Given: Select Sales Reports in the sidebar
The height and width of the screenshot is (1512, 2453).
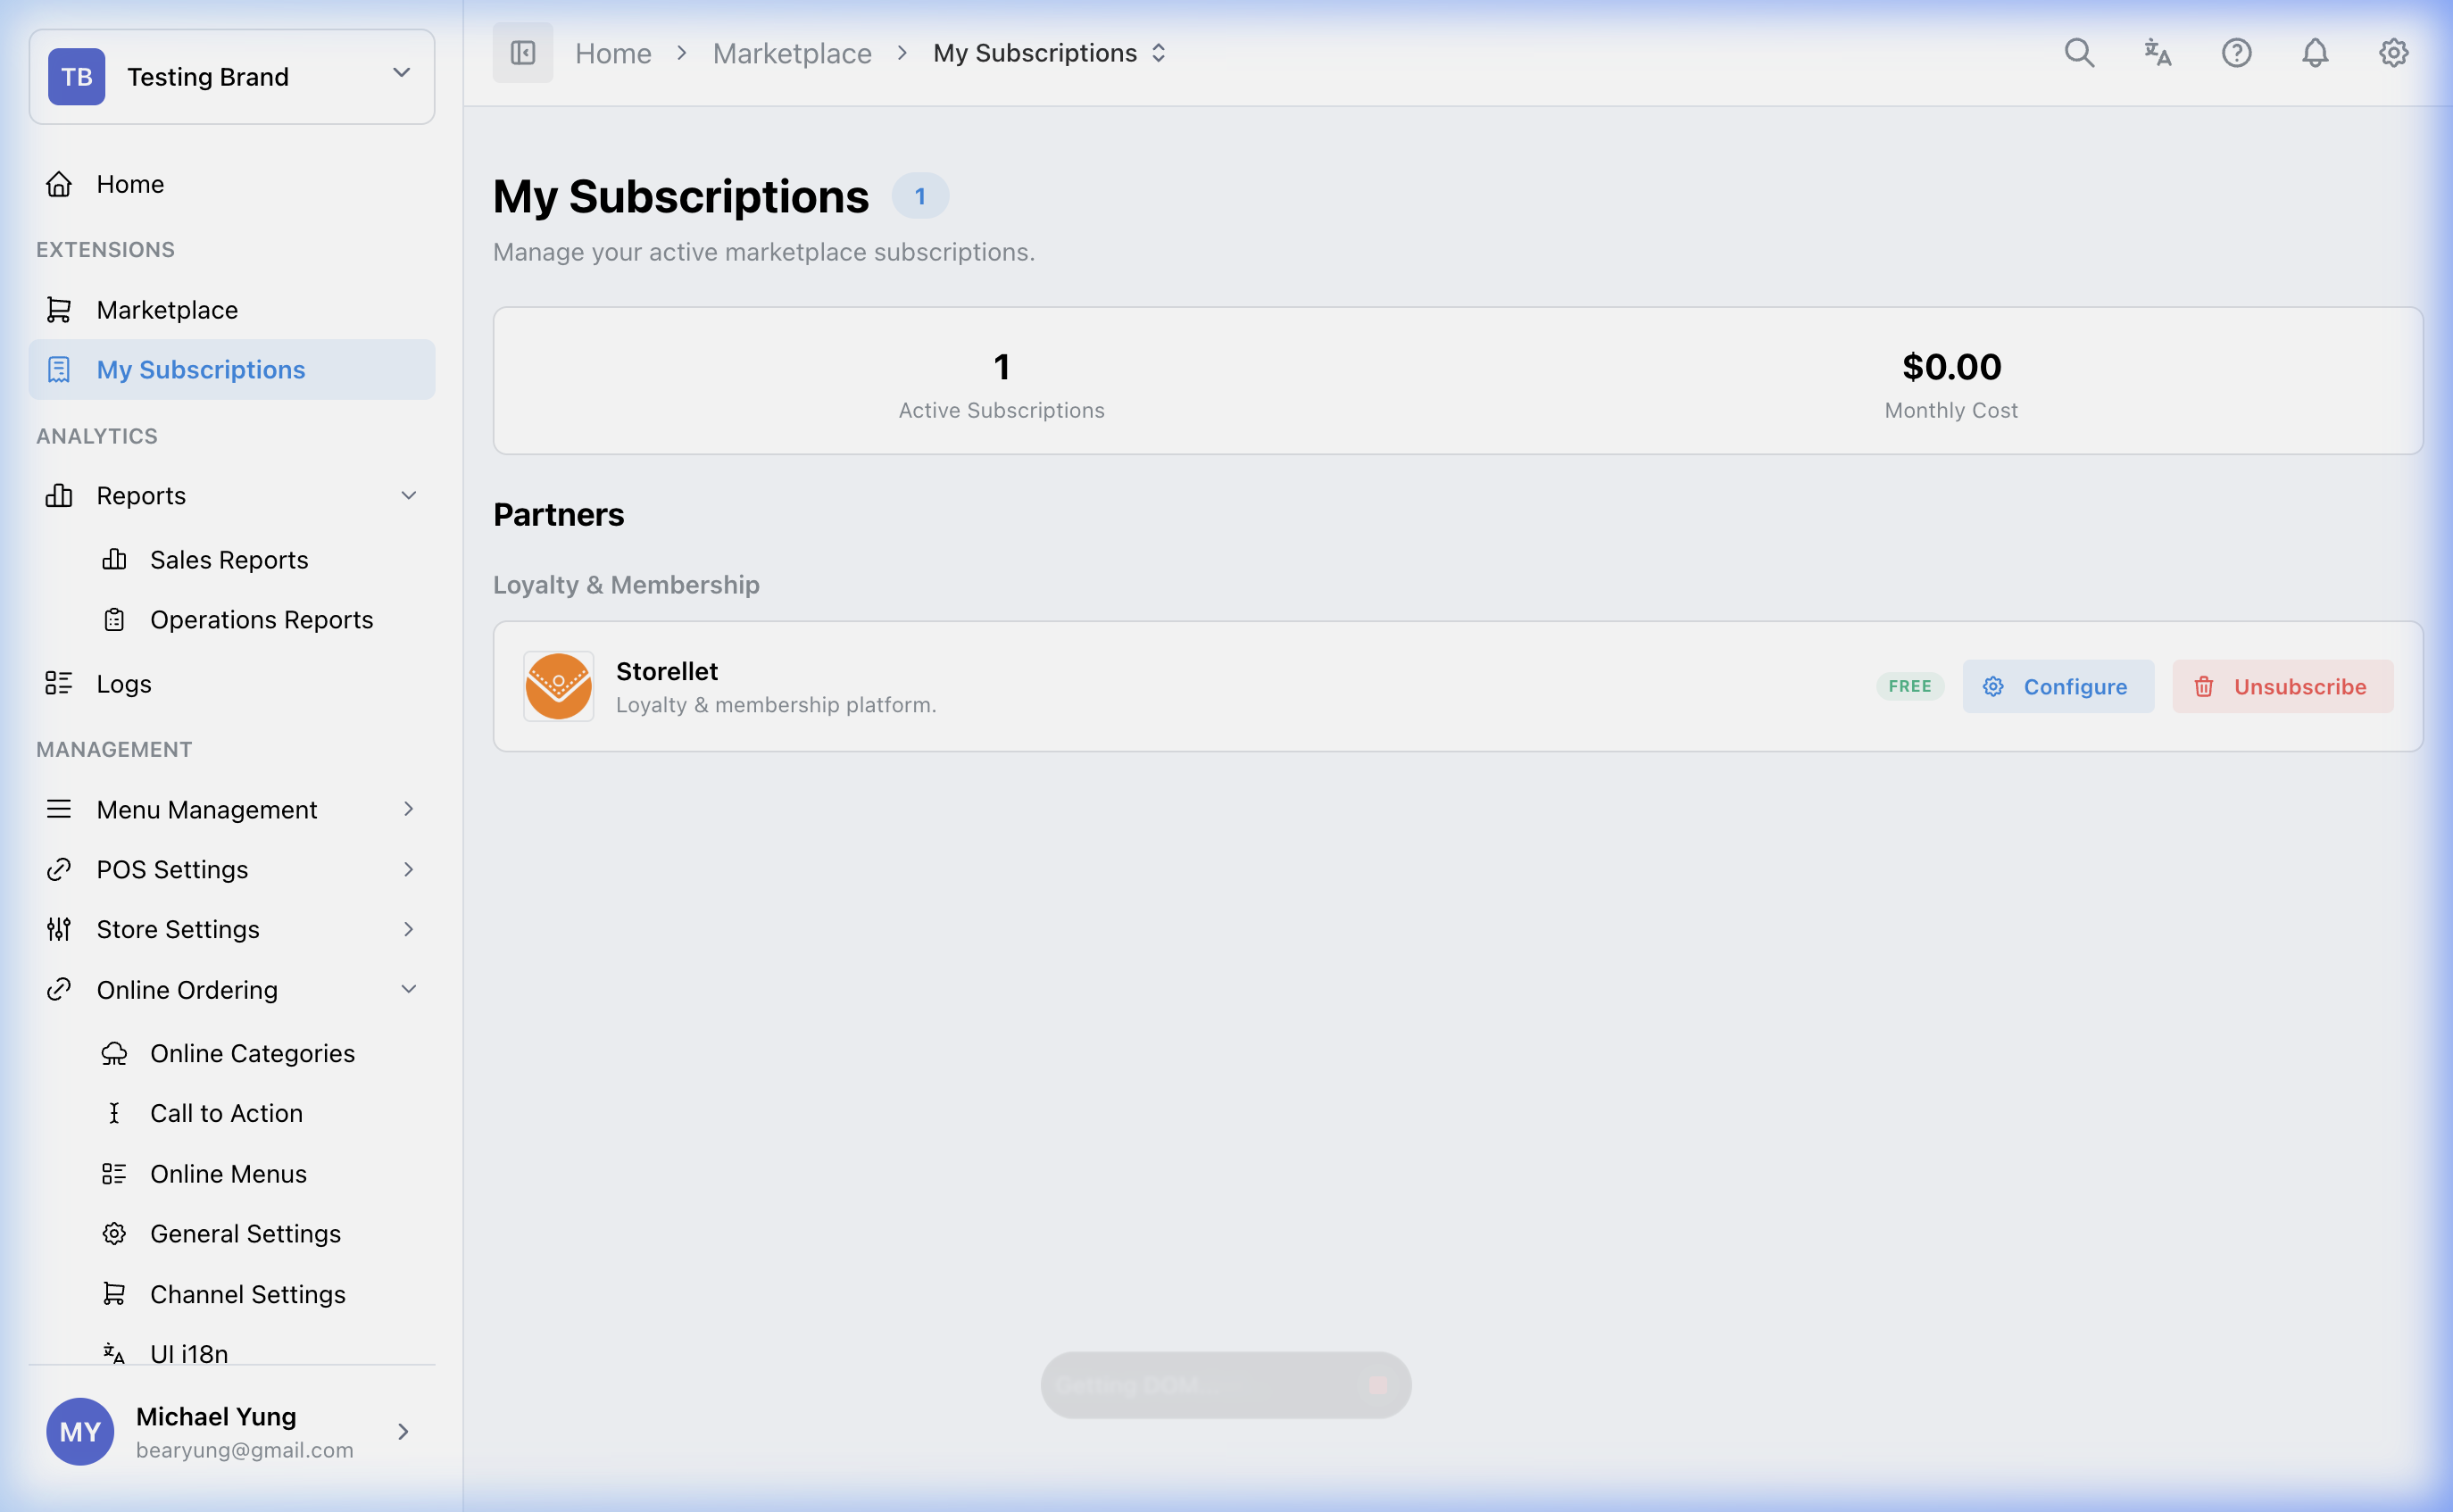Looking at the screenshot, I should [229, 560].
